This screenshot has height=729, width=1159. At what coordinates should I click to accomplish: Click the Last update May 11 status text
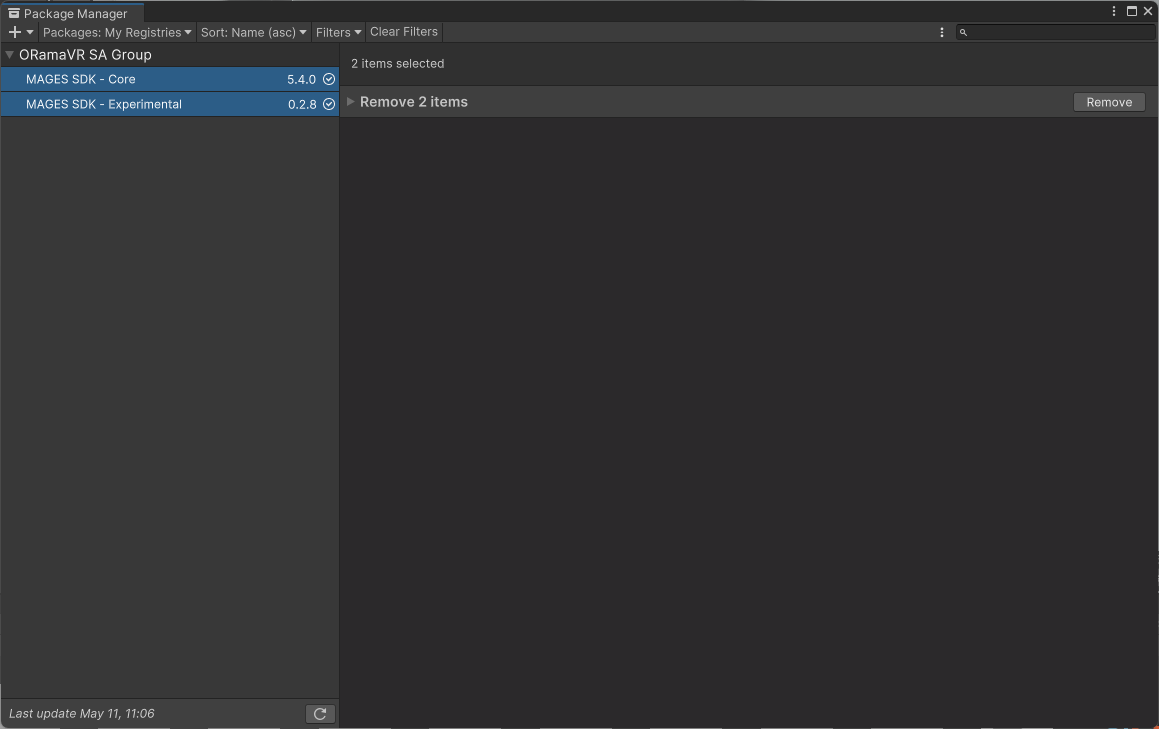82,713
